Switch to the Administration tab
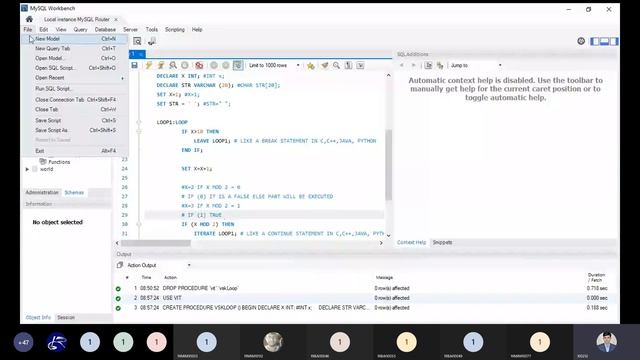Image resolution: width=640 pixels, height=360 pixels. [x=42, y=192]
